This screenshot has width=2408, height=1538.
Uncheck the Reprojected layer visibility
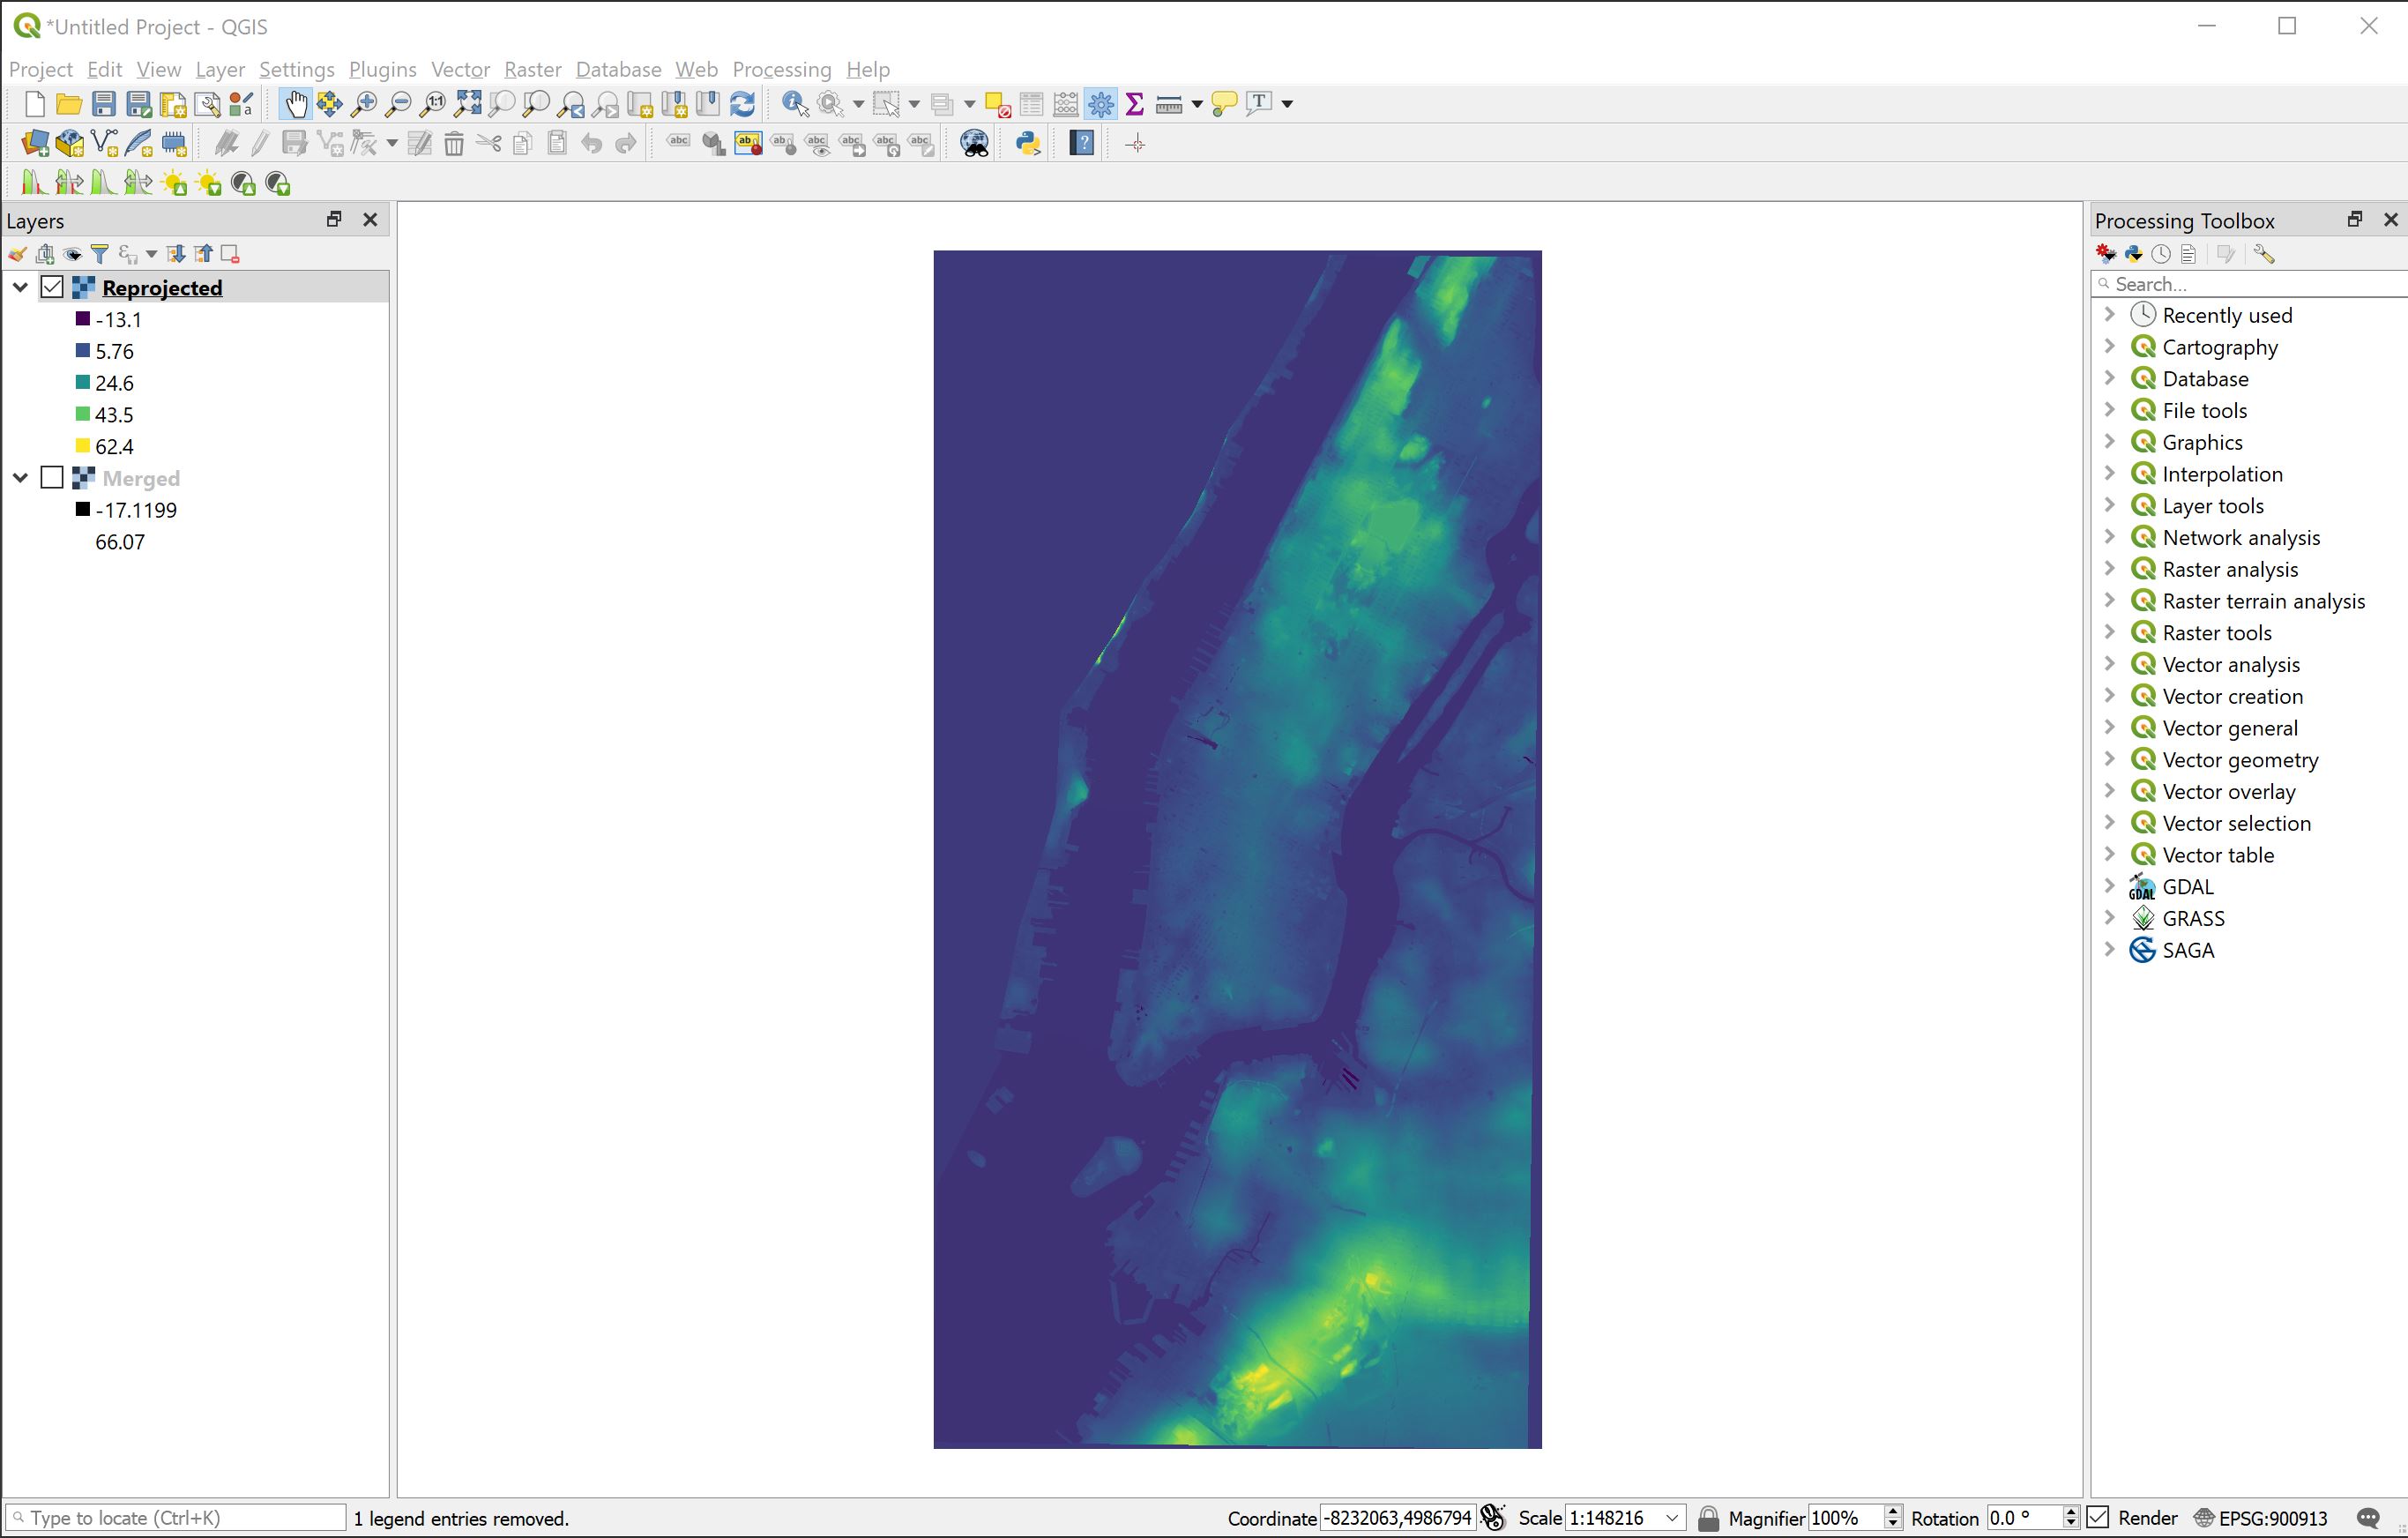(x=53, y=287)
